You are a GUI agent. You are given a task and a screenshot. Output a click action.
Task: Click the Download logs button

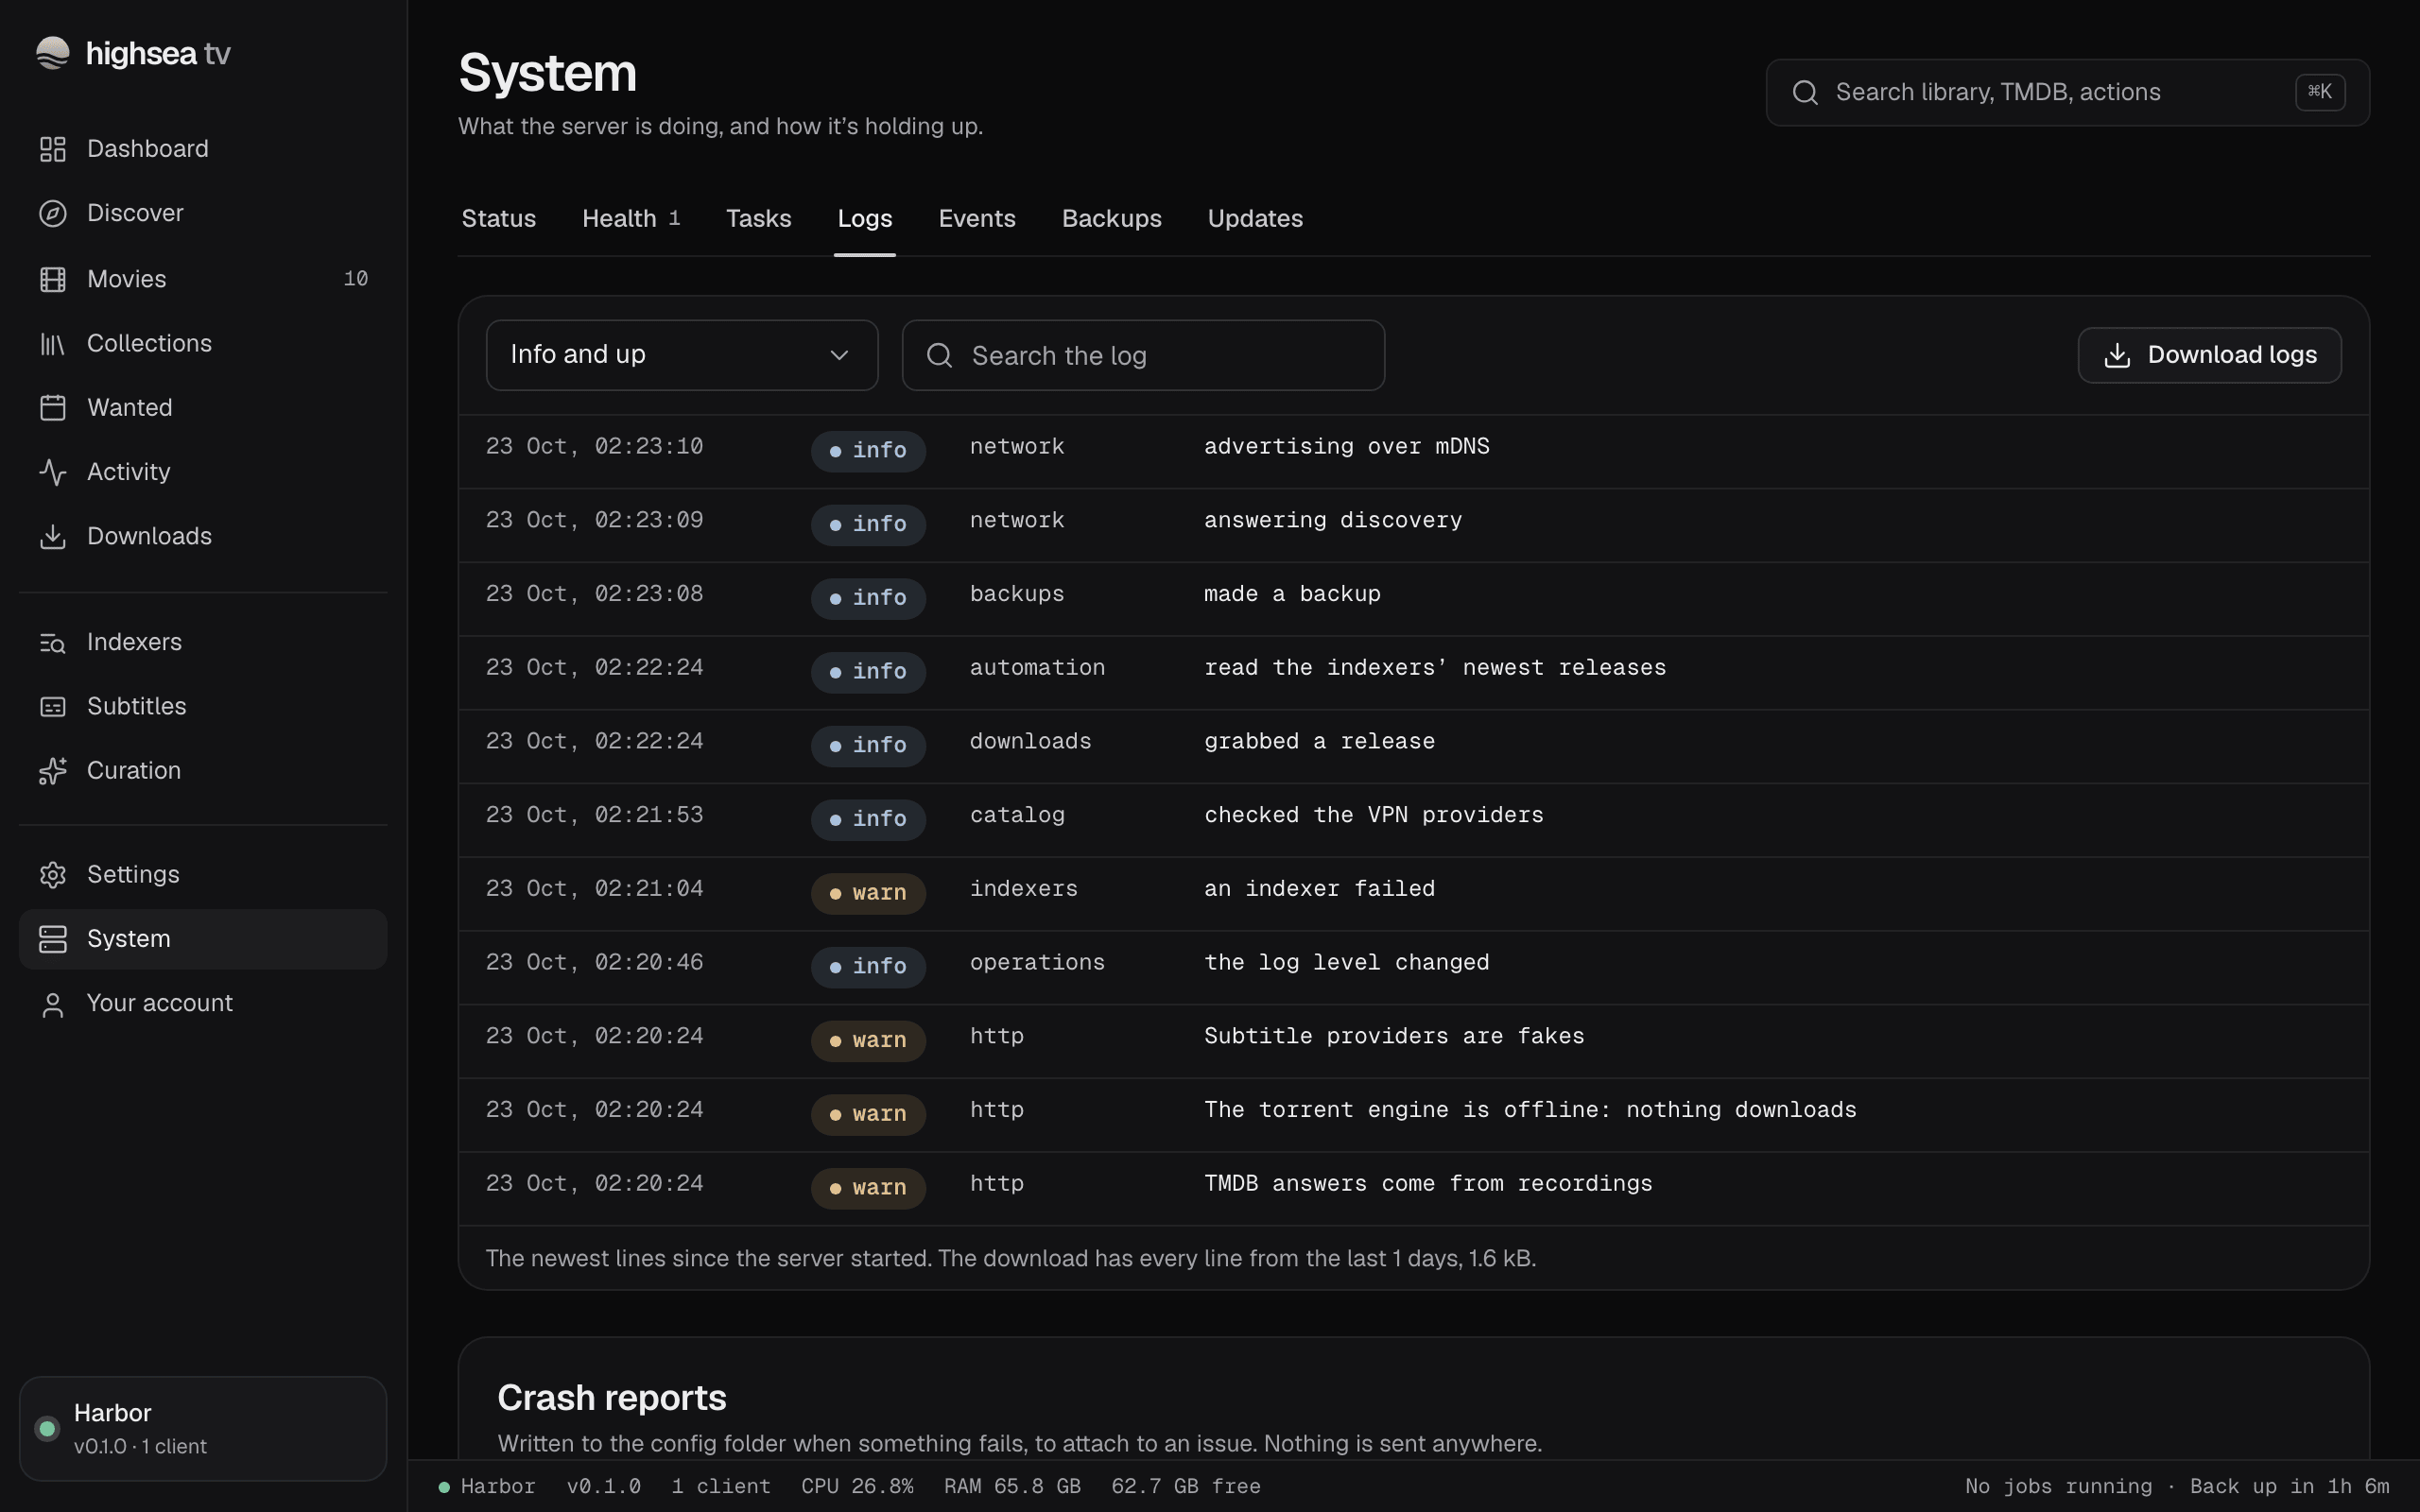(2209, 355)
